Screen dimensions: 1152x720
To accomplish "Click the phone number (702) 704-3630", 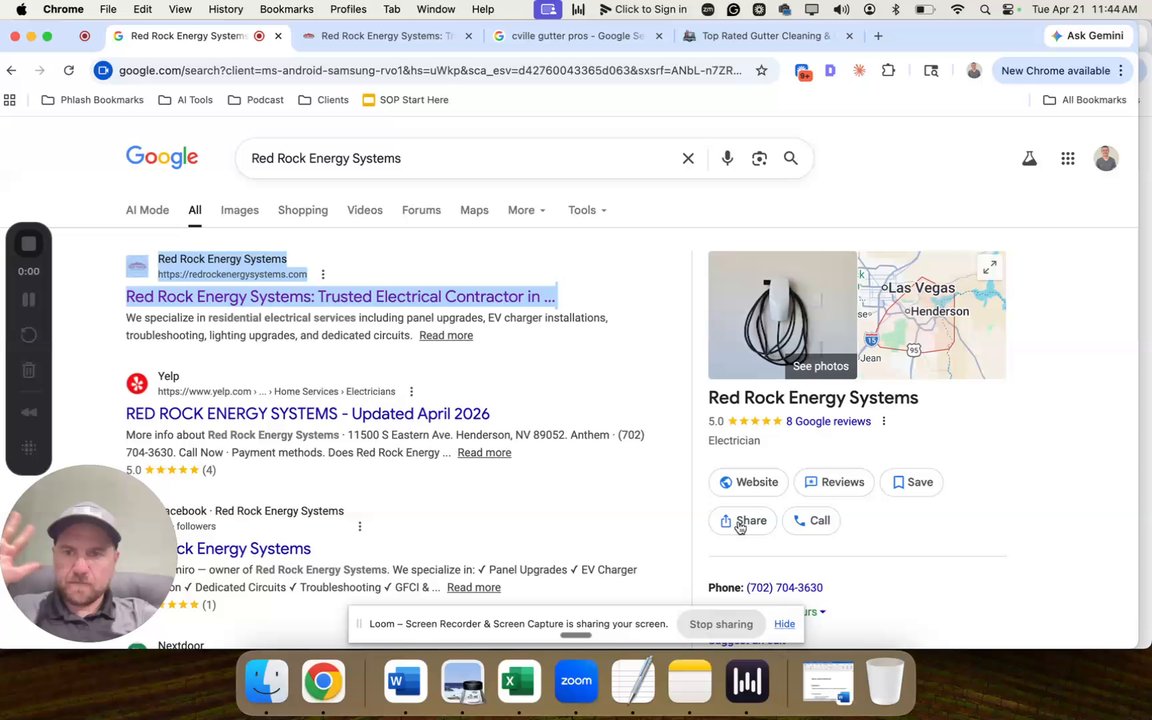I will [x=784, y=588].
